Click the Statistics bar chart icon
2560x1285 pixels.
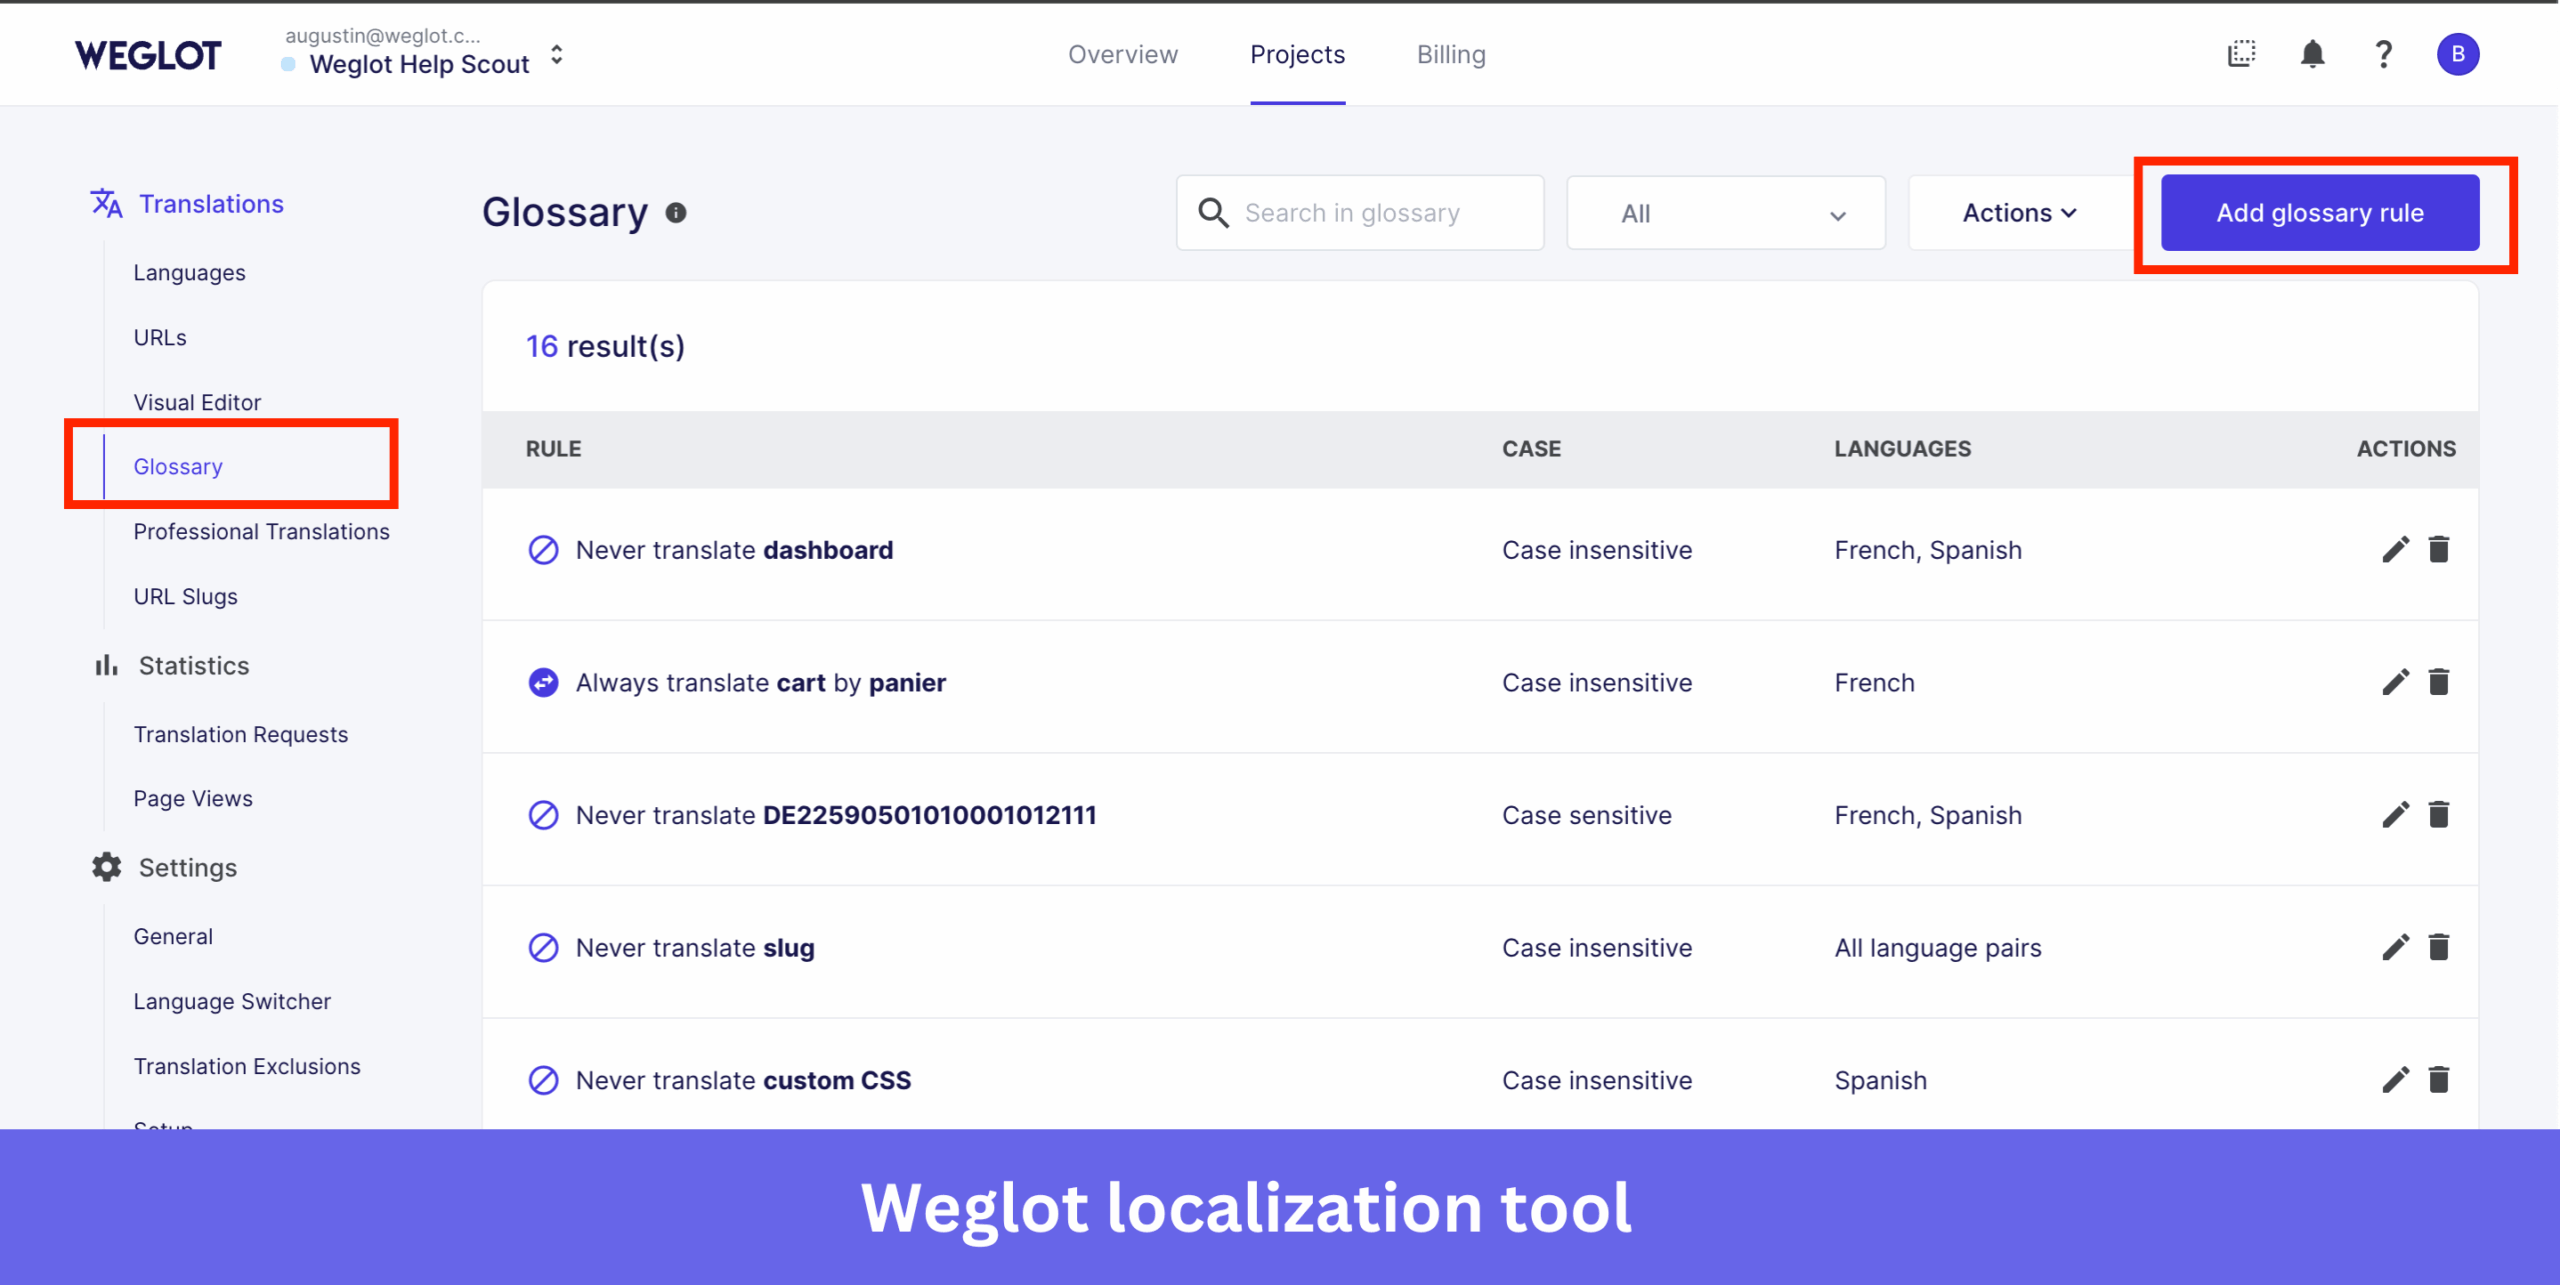coord(106,665)
